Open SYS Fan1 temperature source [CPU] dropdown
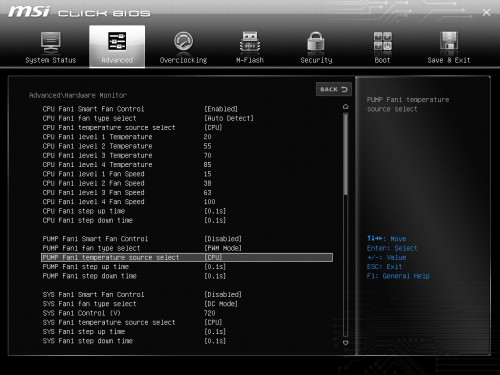This screenshot has width=500, height=375. point(213,323)
